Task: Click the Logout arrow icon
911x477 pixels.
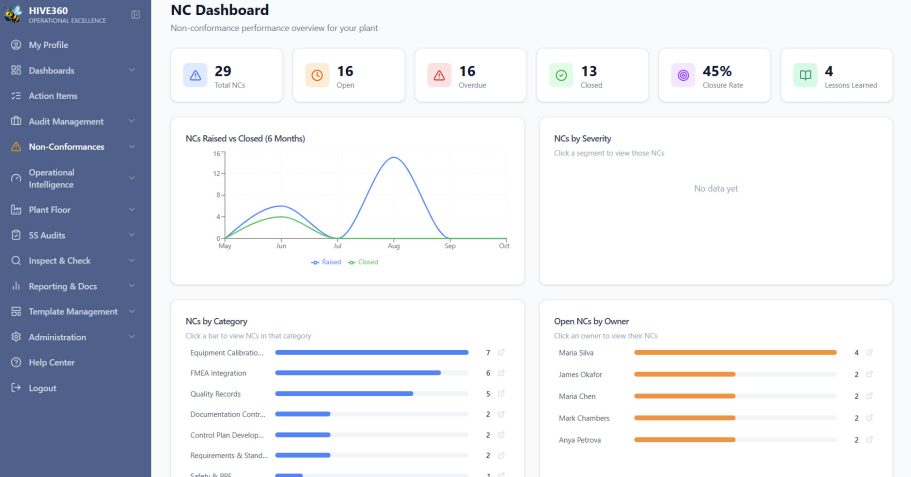Action: (16, 388)
